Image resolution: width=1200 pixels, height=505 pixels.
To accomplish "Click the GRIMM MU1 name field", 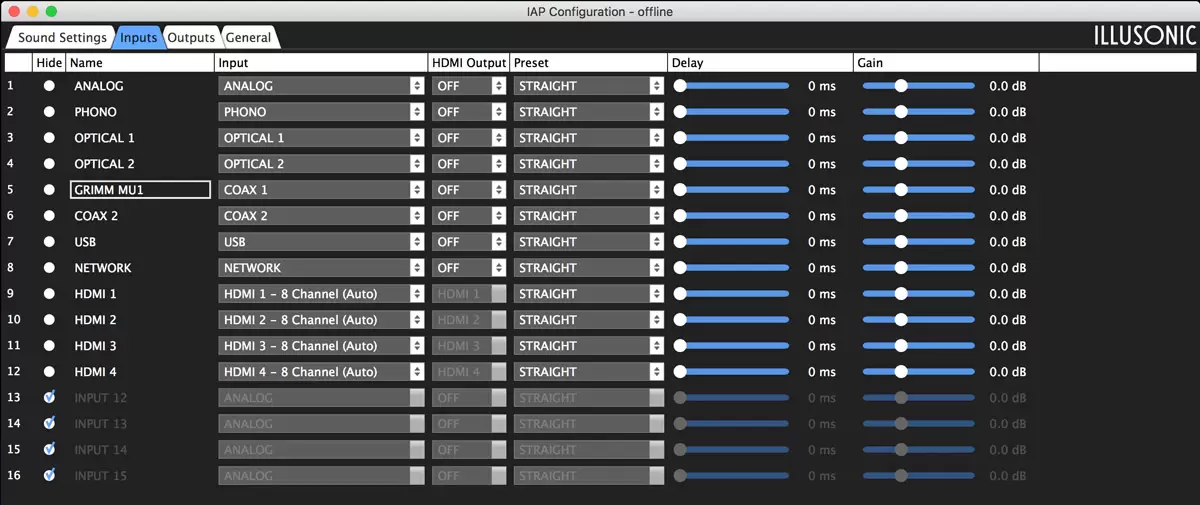I will [140, 190].
